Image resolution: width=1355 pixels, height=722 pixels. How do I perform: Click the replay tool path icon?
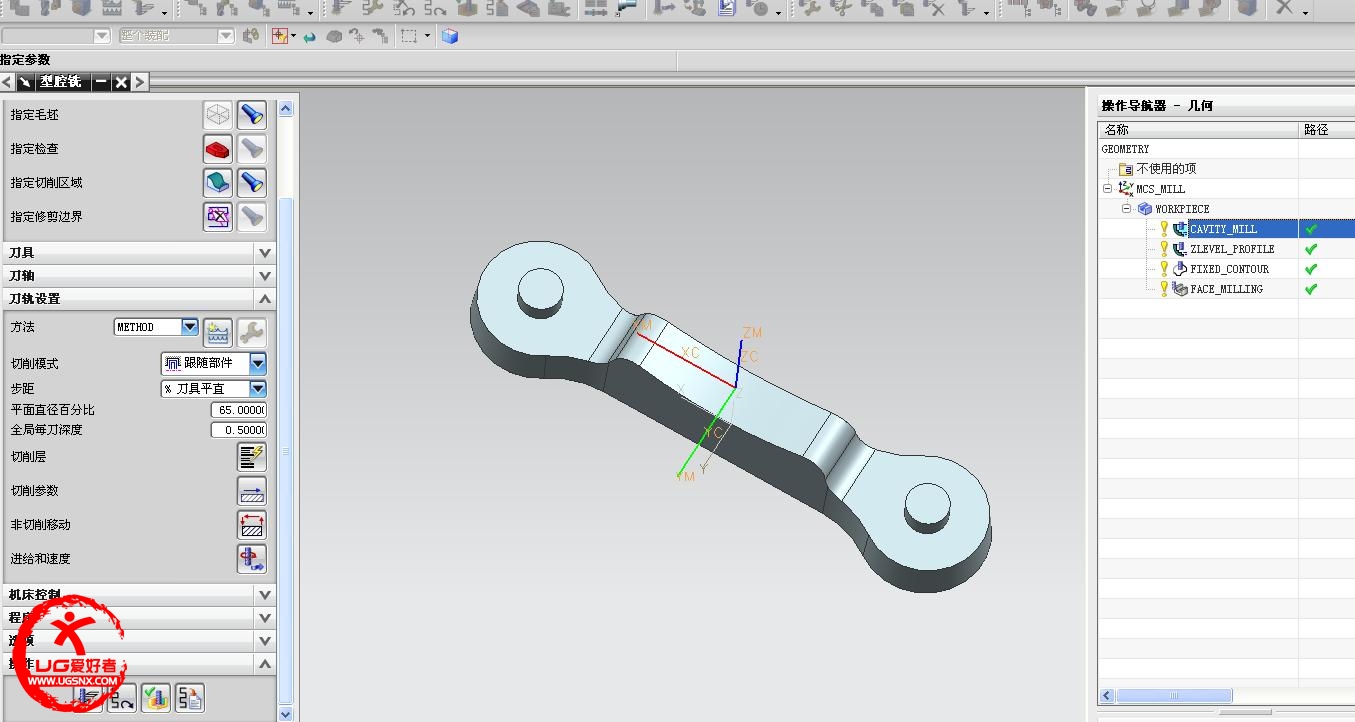click(122, 698)
